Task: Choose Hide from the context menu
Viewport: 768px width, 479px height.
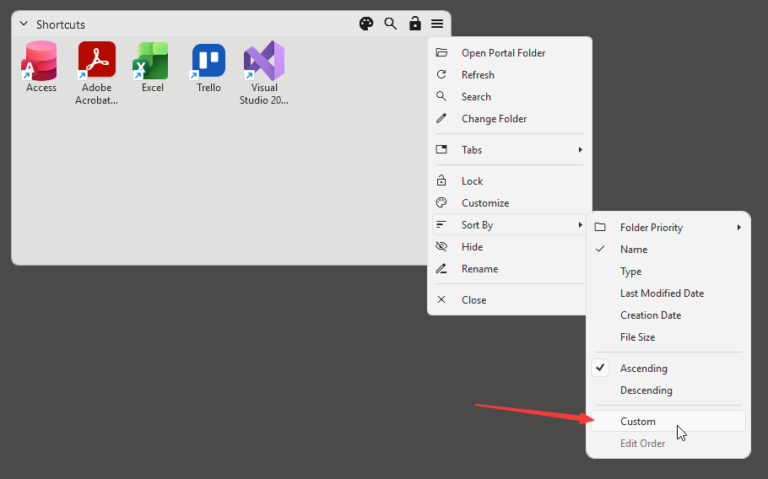Action: click(510, 247)
